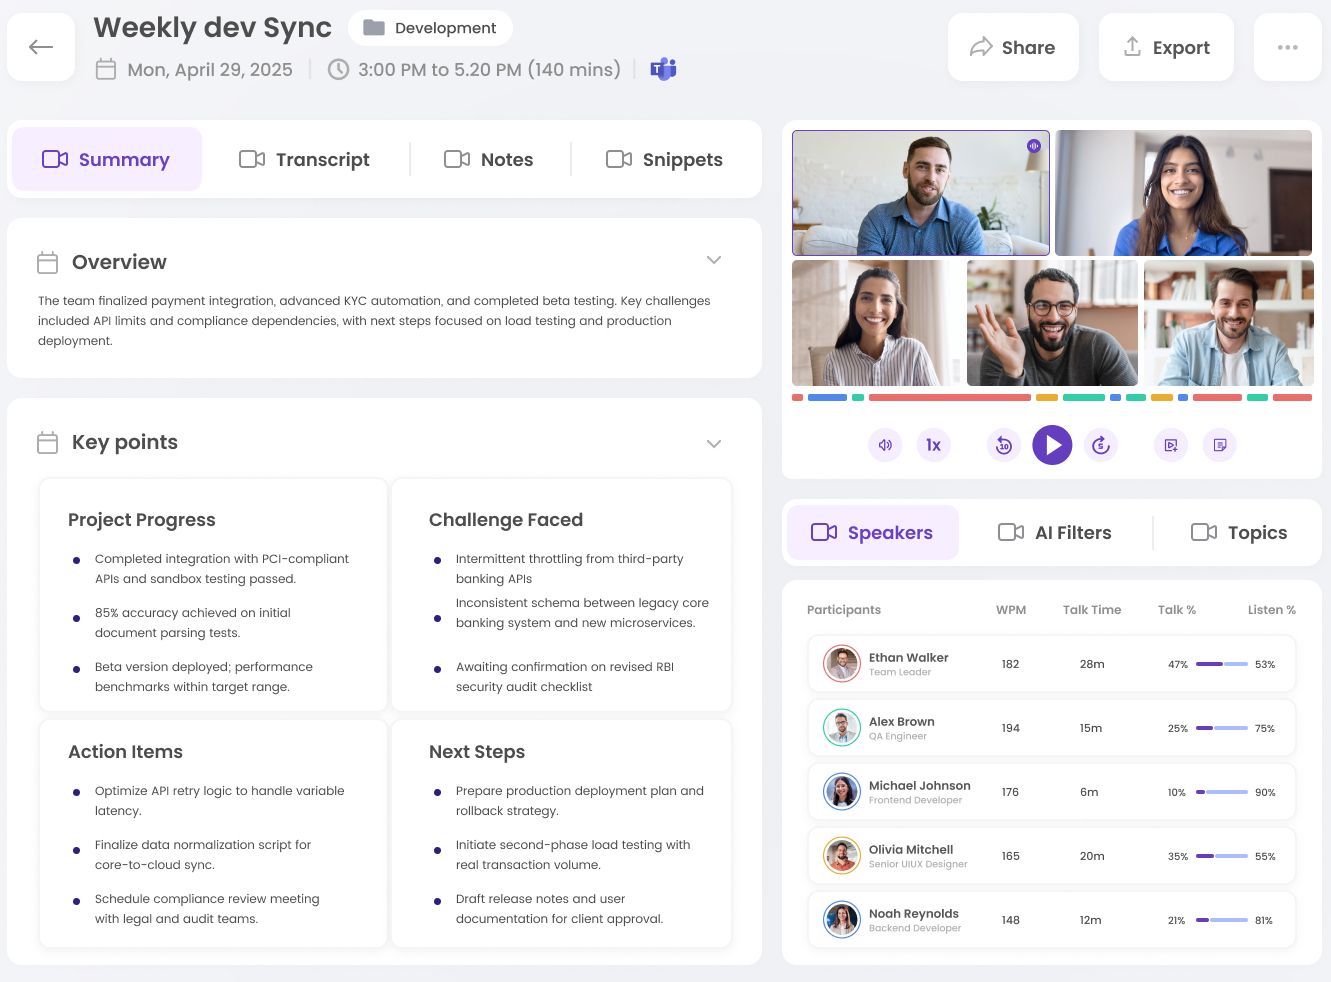
Task: Select Ethan Walker's participant row
Action: pos(1051,664)
